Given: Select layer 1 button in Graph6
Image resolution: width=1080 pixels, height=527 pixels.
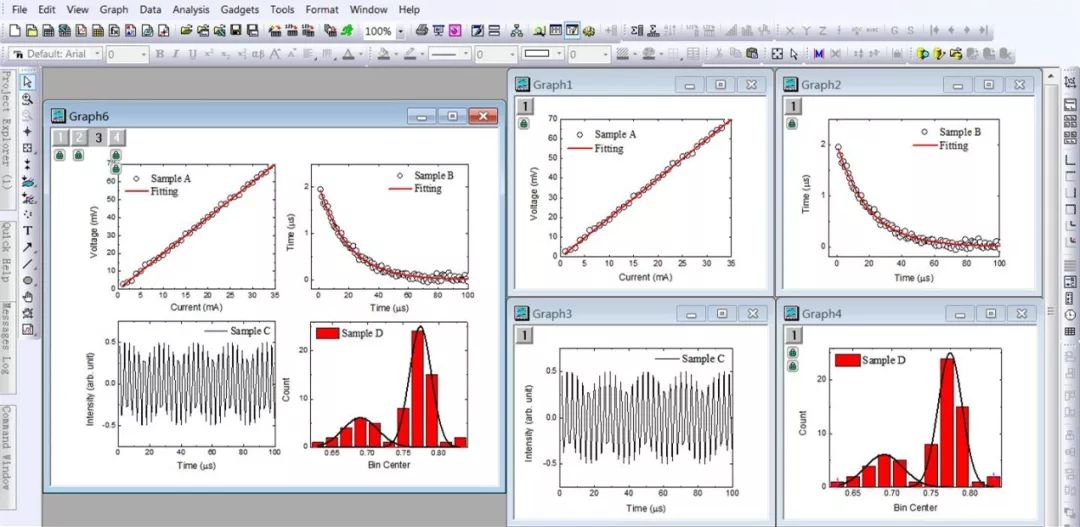Looking at the screenshot, I should tap(60, 138).
